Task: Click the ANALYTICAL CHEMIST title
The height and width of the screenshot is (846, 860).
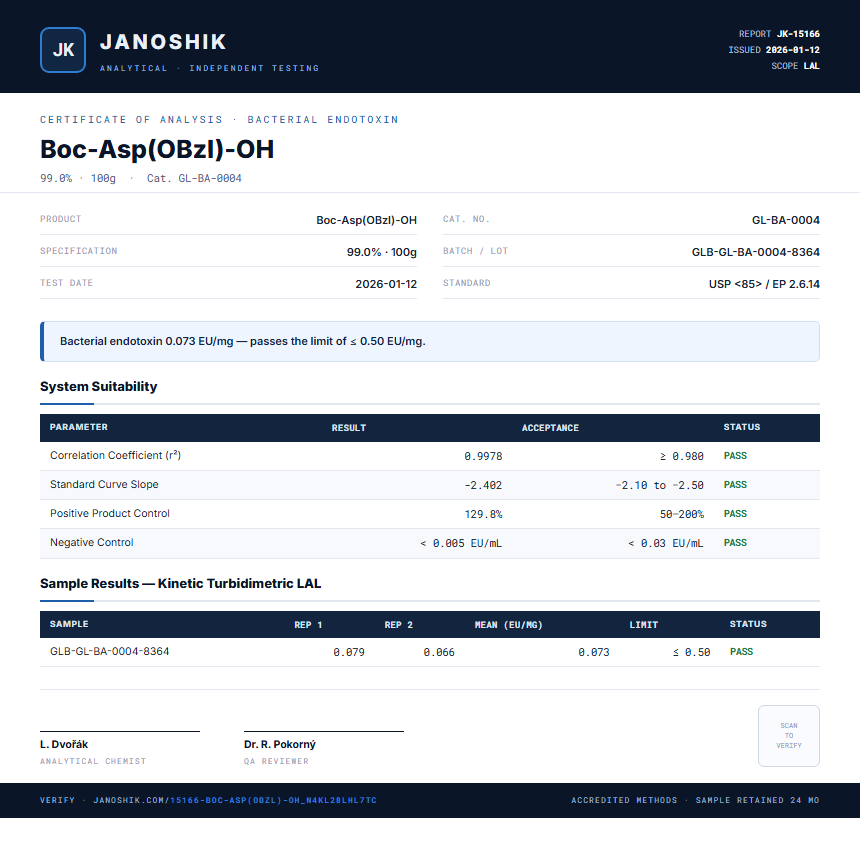Action: [x=93, y=761]
